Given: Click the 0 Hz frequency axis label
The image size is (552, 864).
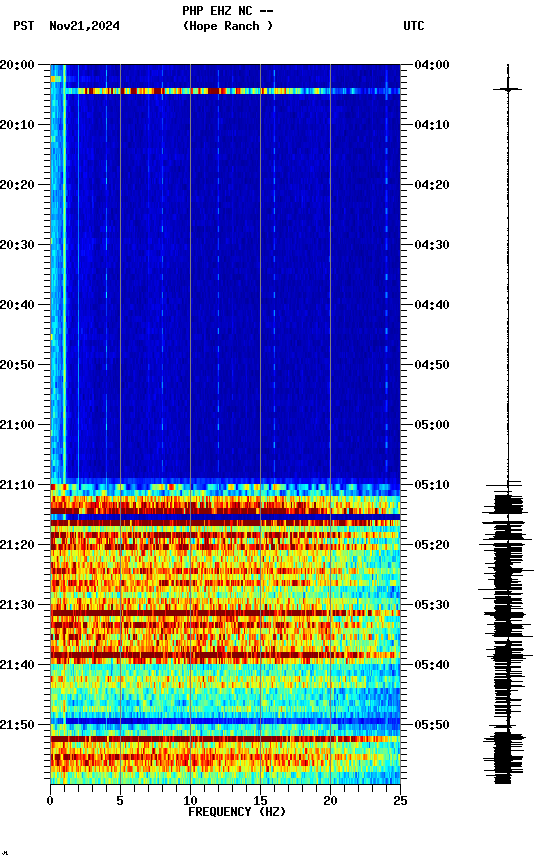Looking at the screenshot, I should coord(50,801).
